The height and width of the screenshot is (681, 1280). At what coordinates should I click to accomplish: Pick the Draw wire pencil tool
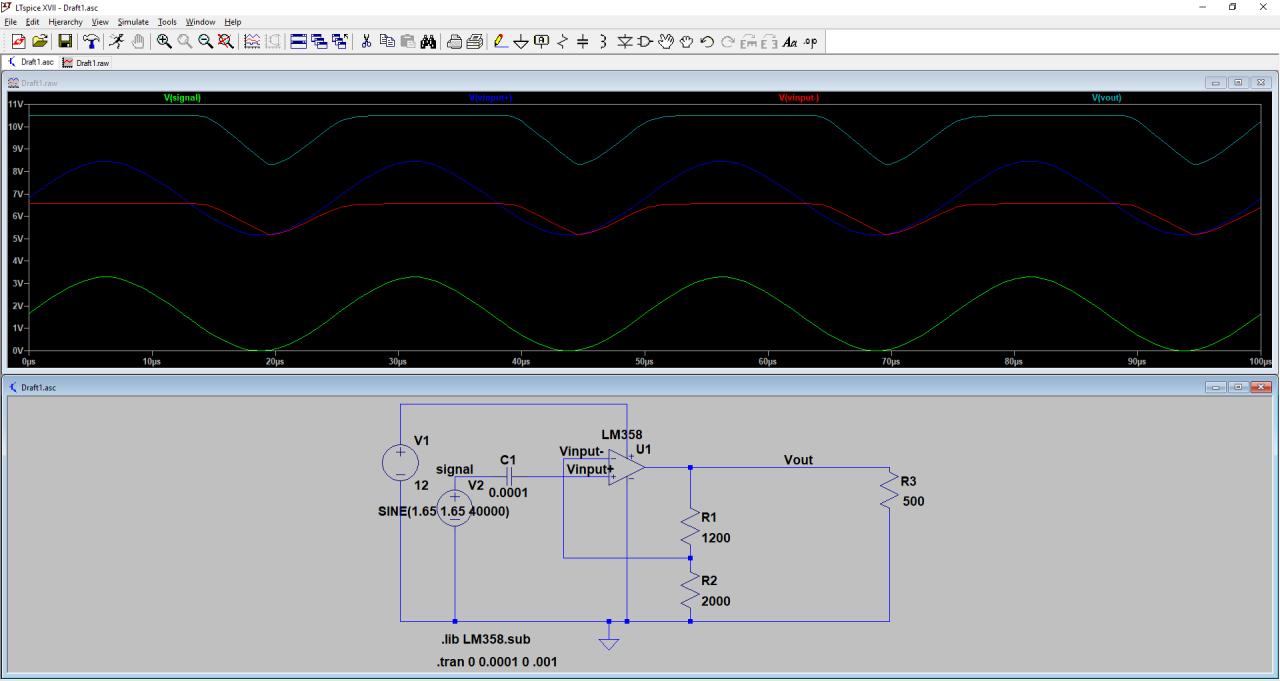pos(501,41)
